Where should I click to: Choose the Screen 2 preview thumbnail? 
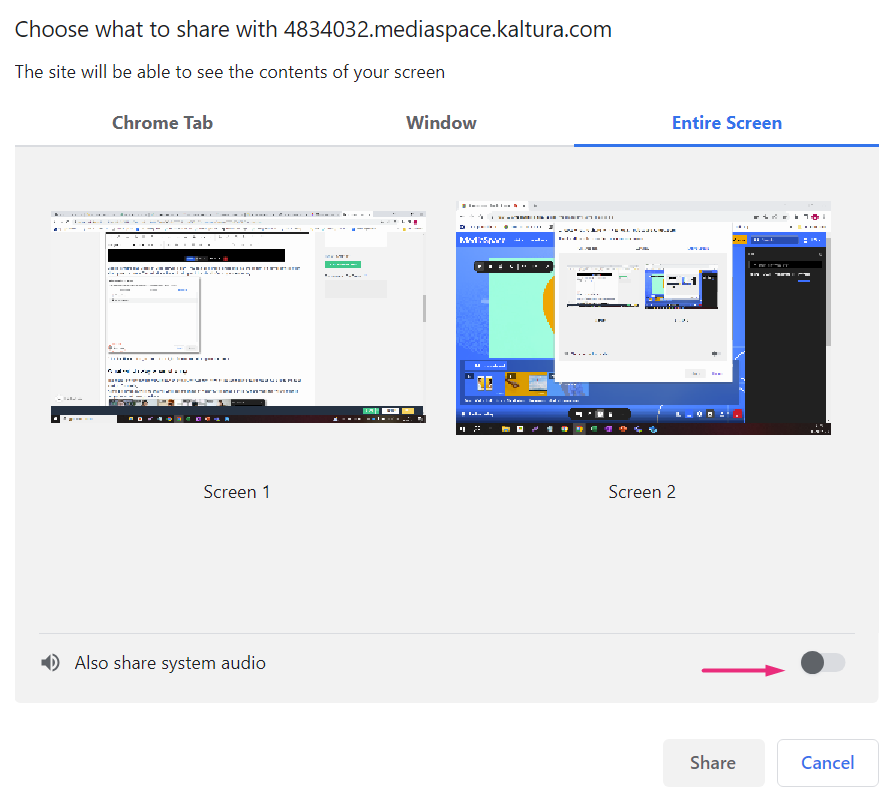pyautogui.click(x=643, y=318)
